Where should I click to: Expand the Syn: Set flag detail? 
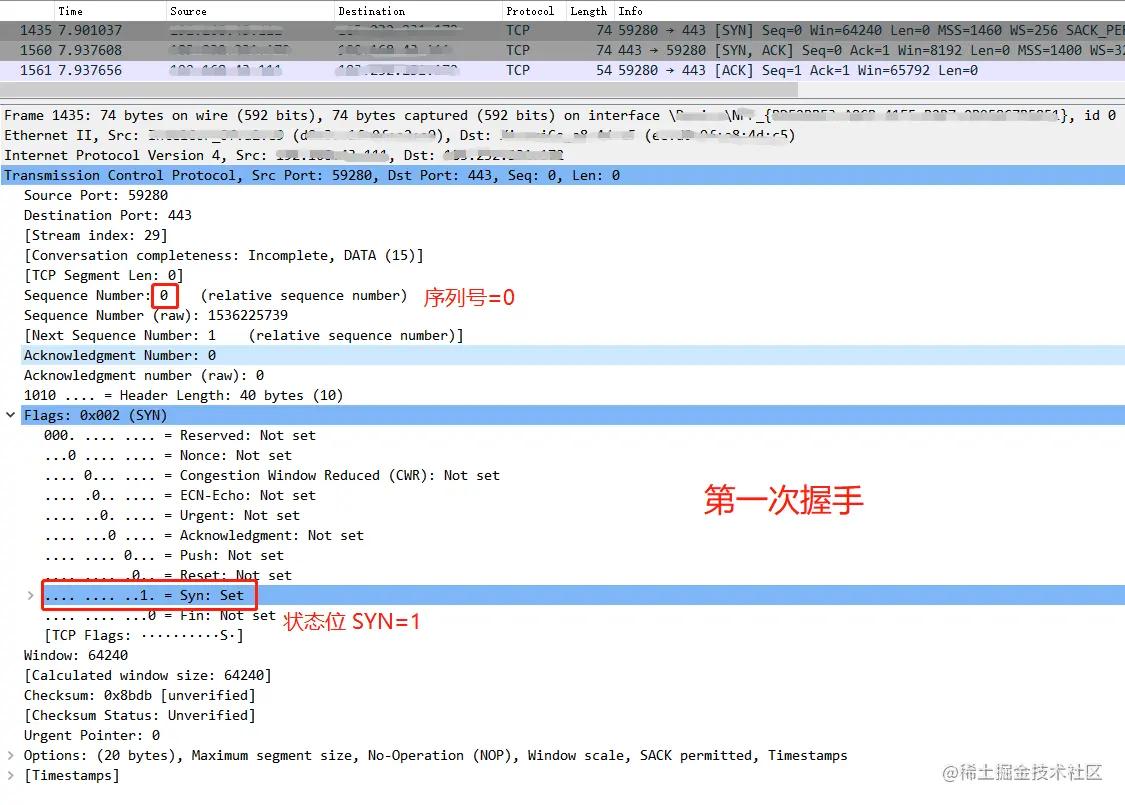[x=30, y=595]
